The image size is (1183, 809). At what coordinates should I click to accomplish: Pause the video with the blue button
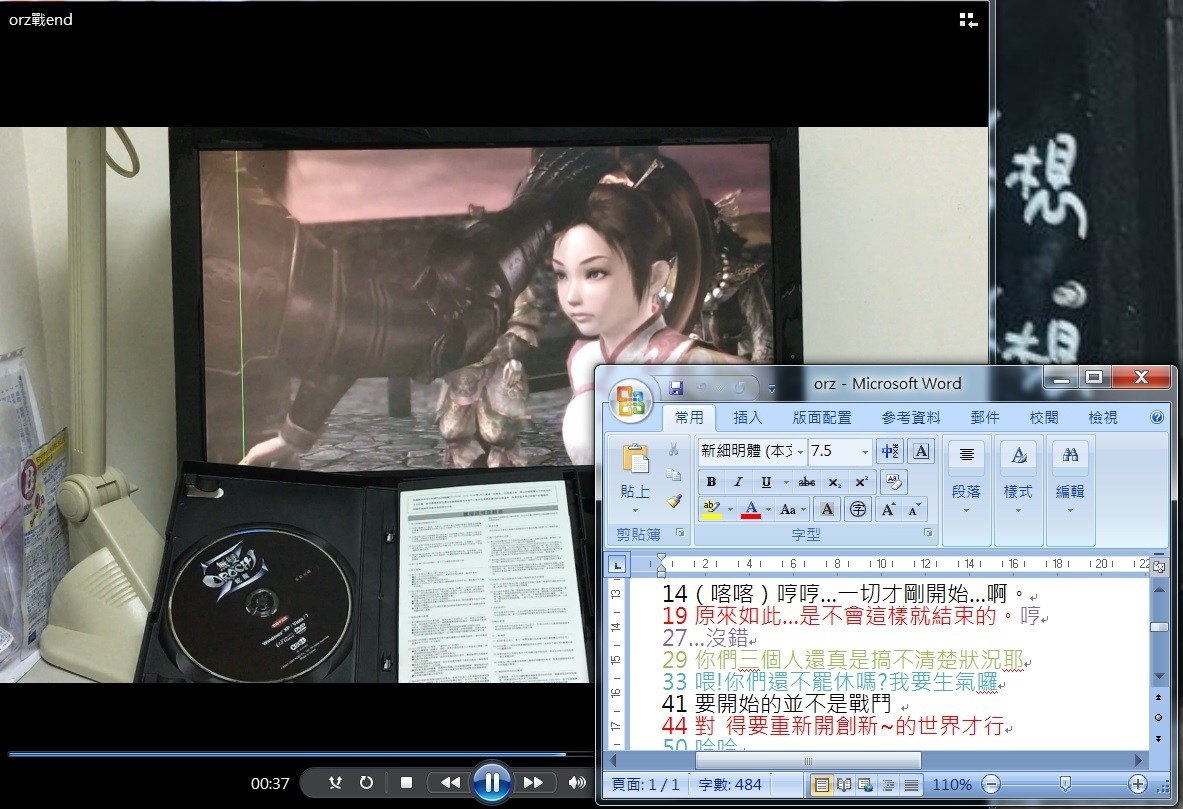[491, 782]
